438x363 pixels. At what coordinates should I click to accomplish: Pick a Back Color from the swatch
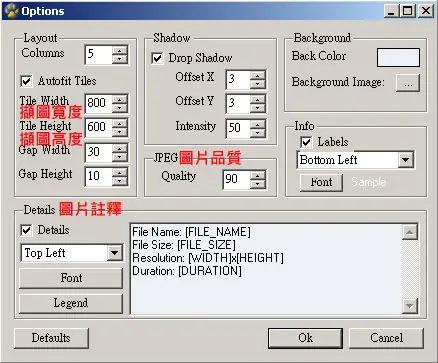pos(398,57)
